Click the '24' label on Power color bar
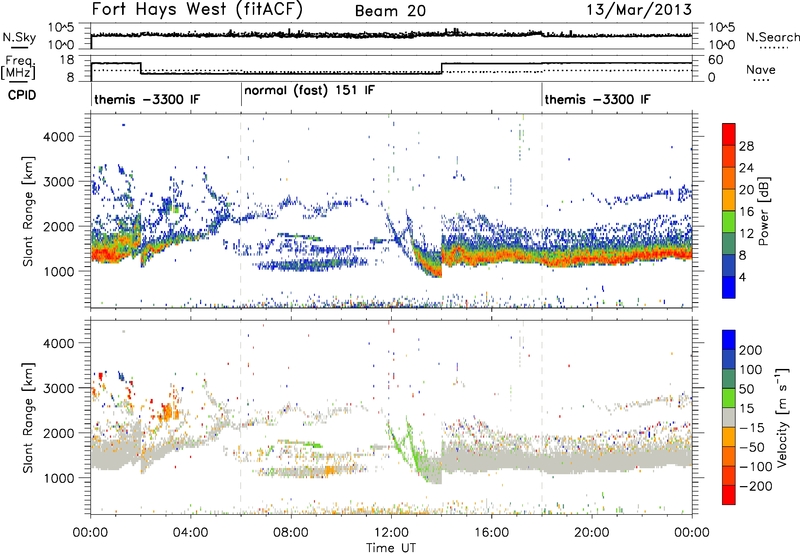This screenshot has width=800, height=554. point(746,168)
